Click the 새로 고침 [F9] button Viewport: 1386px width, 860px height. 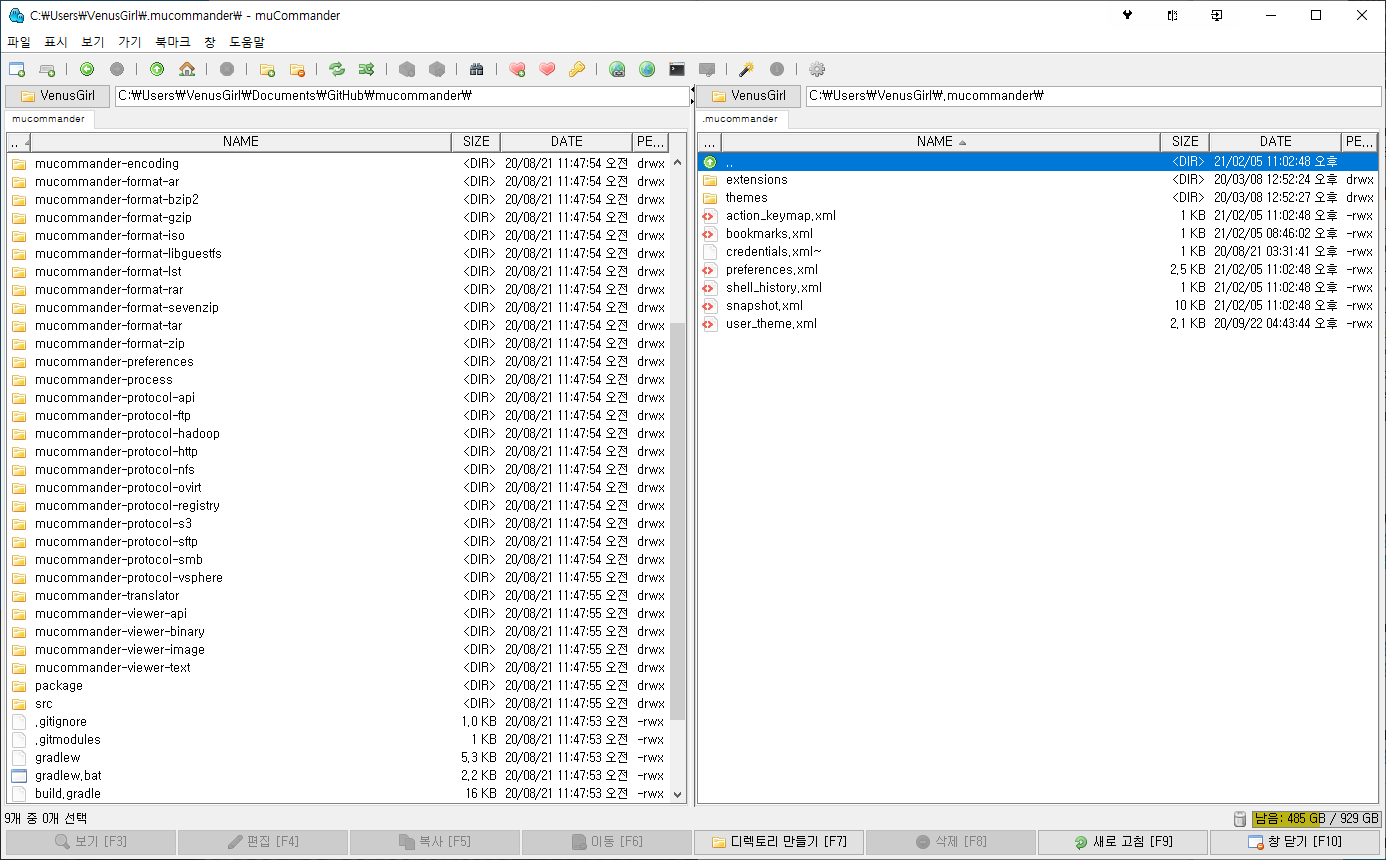coord(1123,842)
